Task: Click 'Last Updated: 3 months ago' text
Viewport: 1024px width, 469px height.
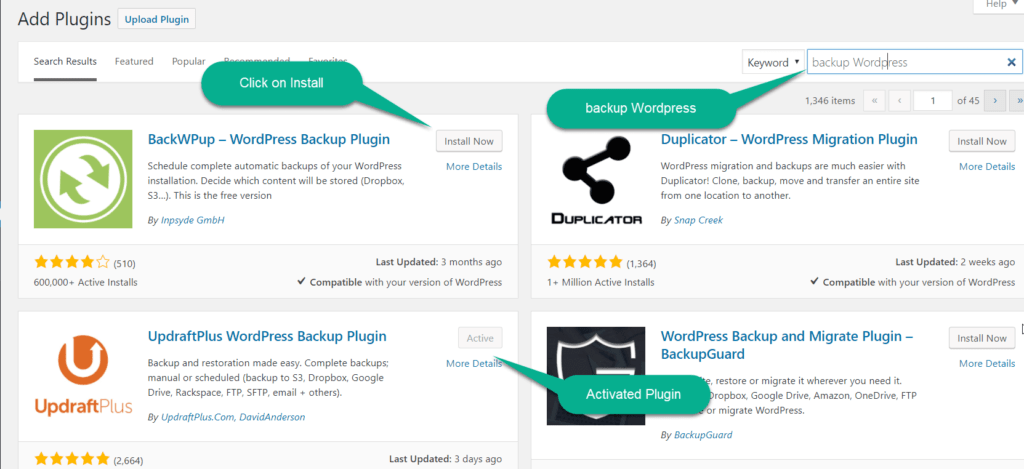Action: (x=439, y=263)
